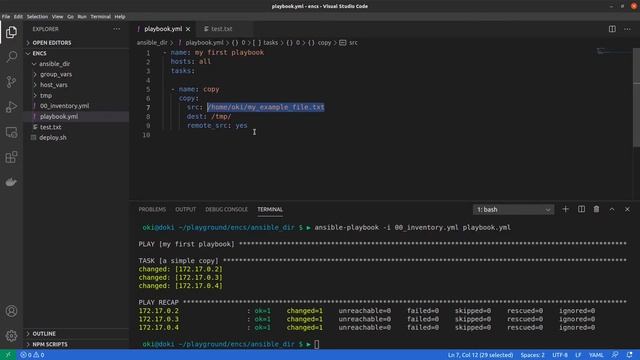This screenshot has width=640, height=360.
Task: Open the 1: bash terminal selector dropdown
Action: [513, 209]
